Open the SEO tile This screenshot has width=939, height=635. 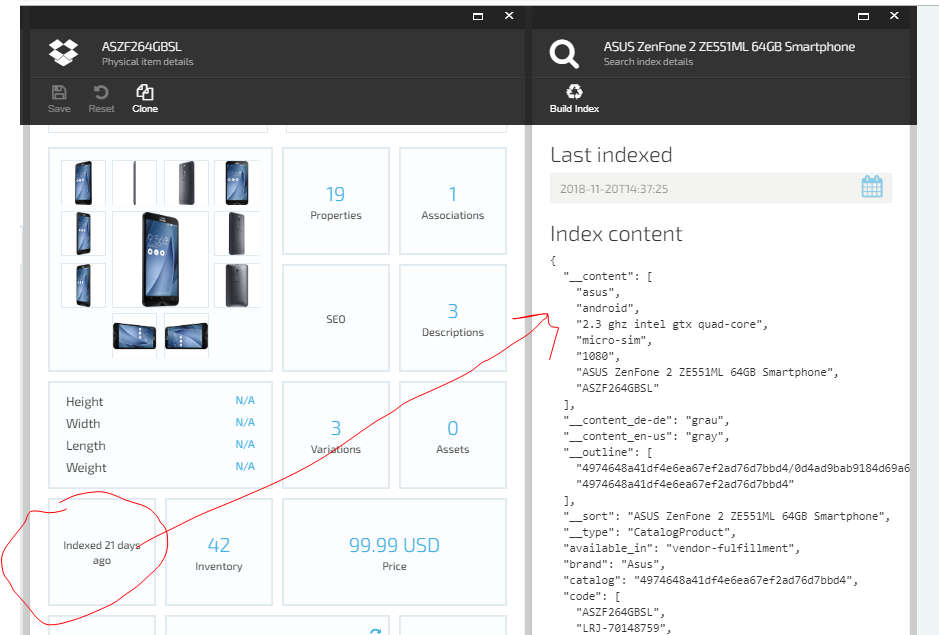coord(335,317)
